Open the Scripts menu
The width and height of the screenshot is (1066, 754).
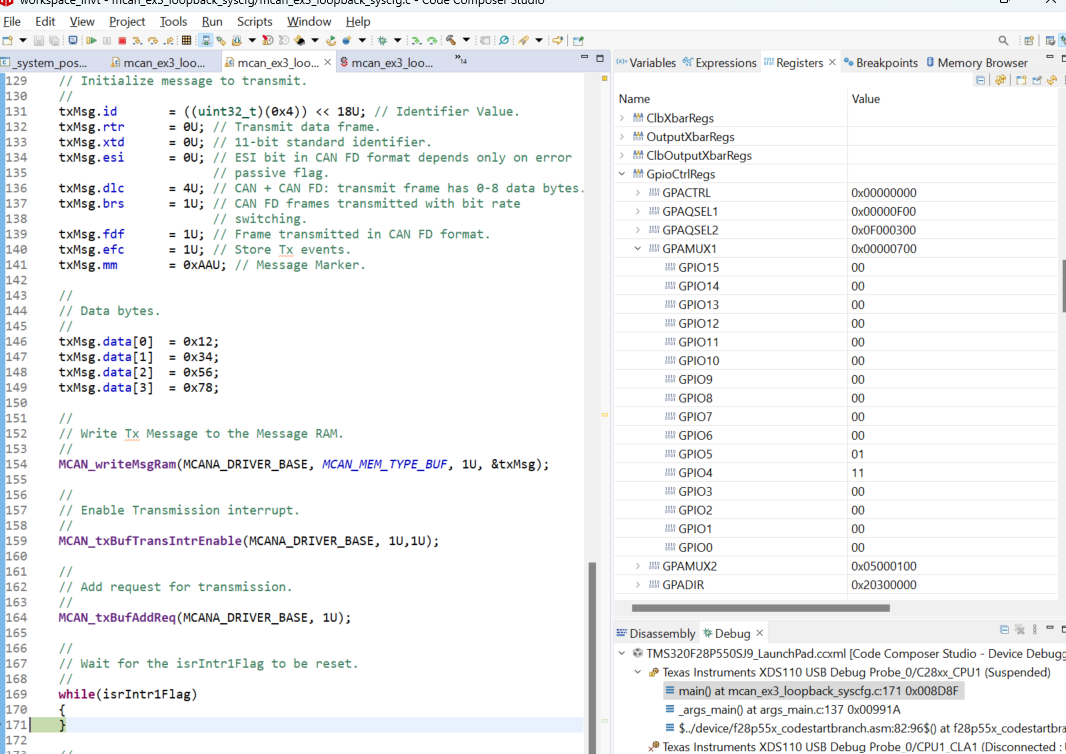pos(254,21)
